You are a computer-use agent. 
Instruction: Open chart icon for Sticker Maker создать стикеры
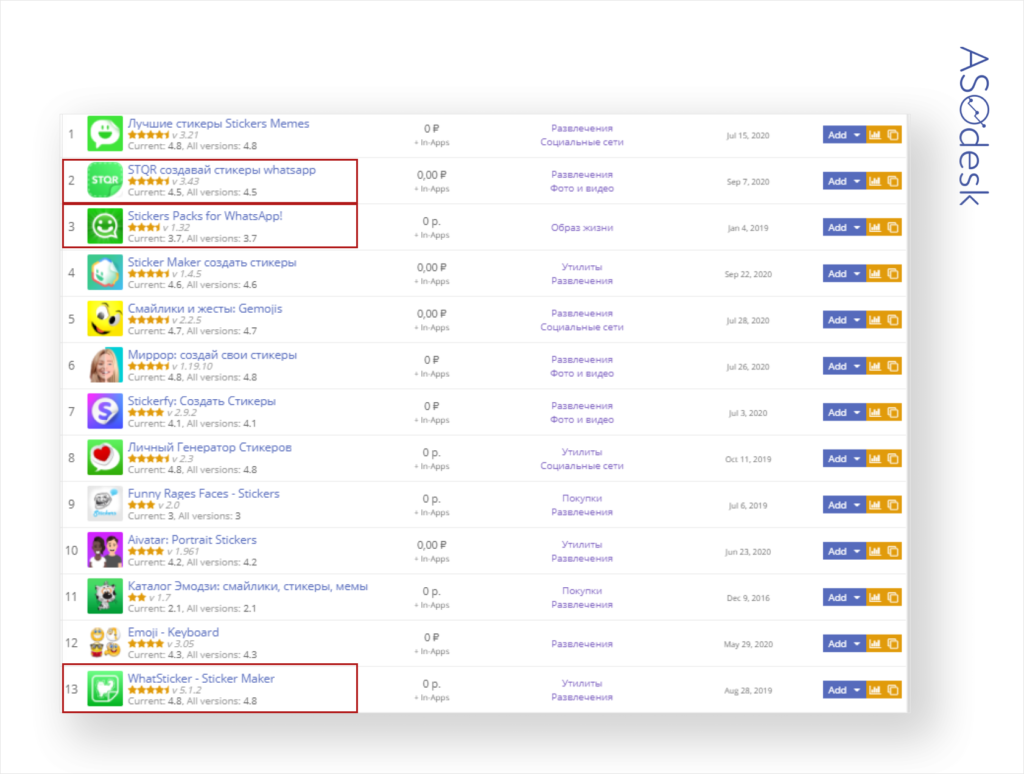[x=875, y=274]
